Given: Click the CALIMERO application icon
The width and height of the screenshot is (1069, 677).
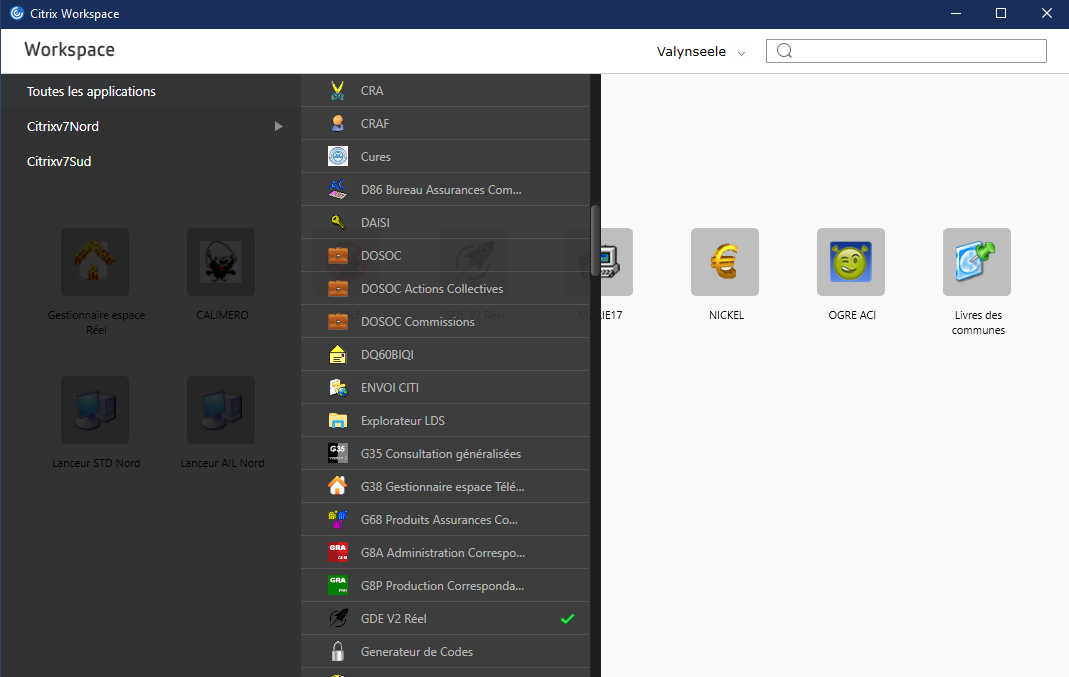Looking at the screenshot, I should click(221, 262).
